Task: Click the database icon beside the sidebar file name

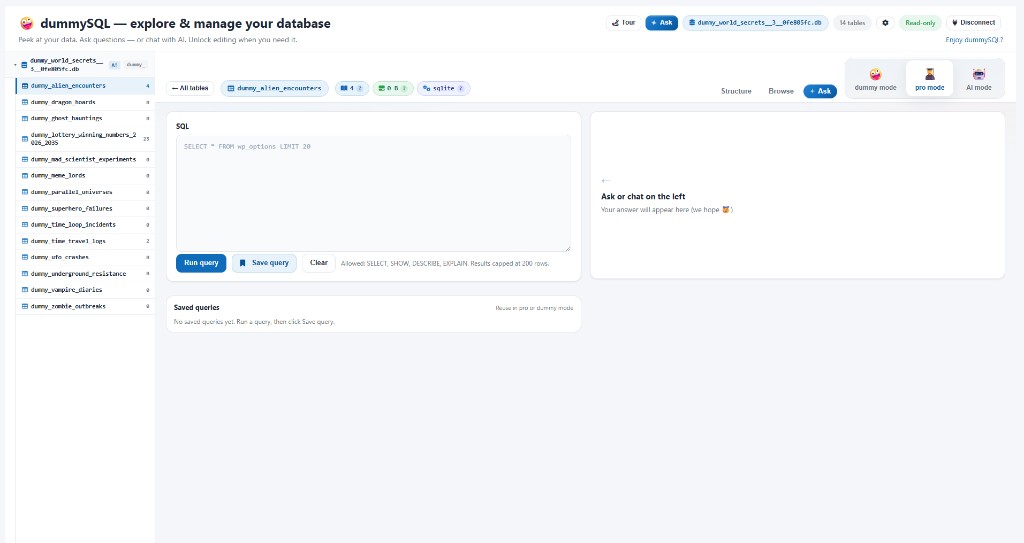Action: coord(24,65)
